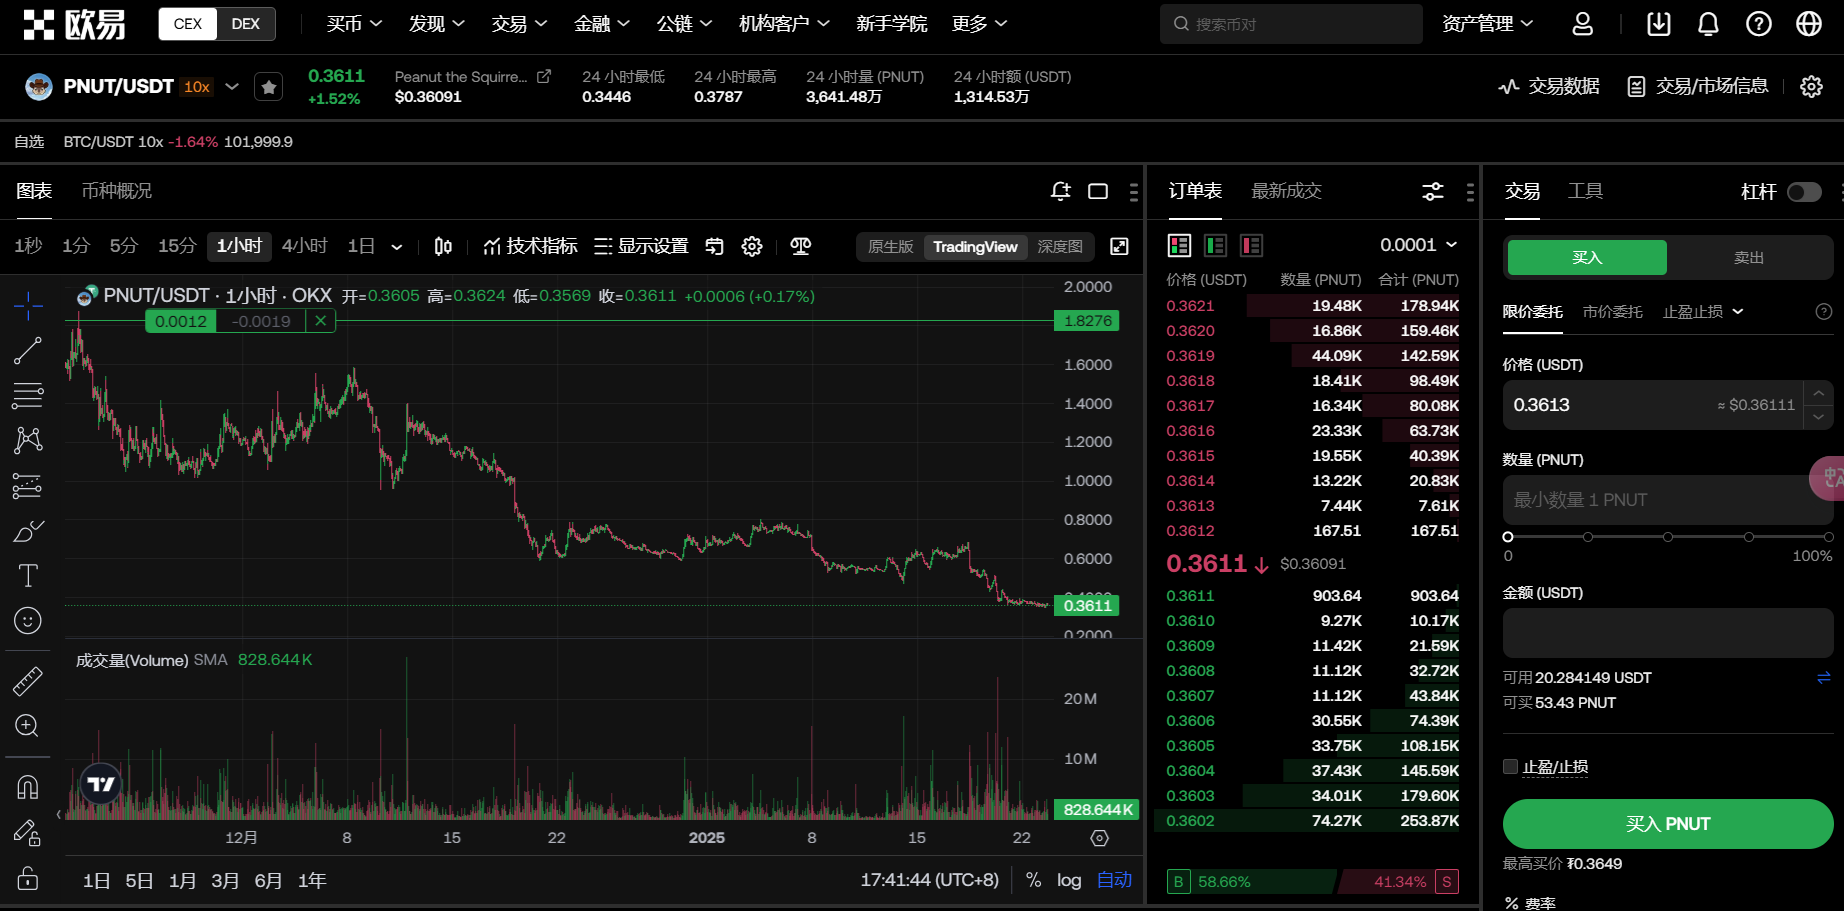Open the emoji icons tool
Screen dimensions: 1844x911
(x=28, y=621)
